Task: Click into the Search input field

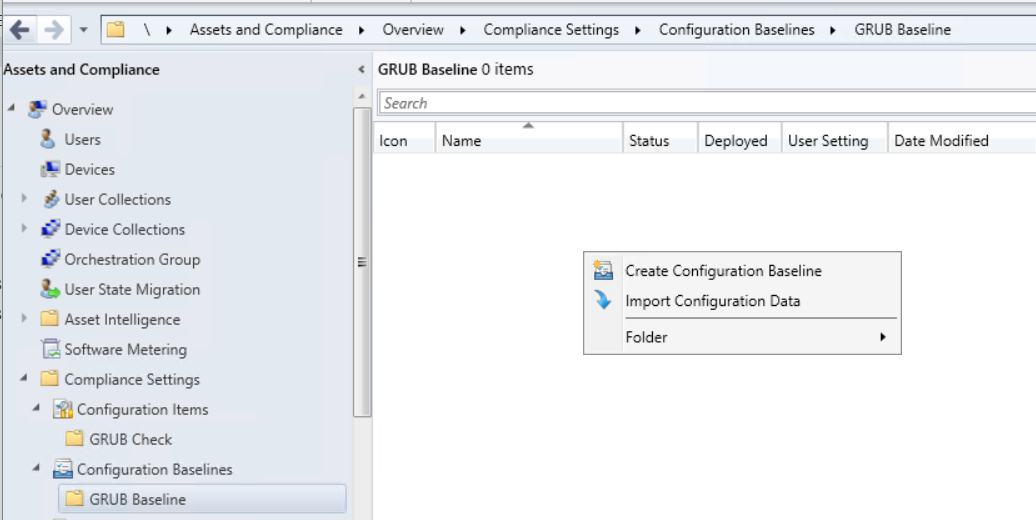Action: point(700,103)
